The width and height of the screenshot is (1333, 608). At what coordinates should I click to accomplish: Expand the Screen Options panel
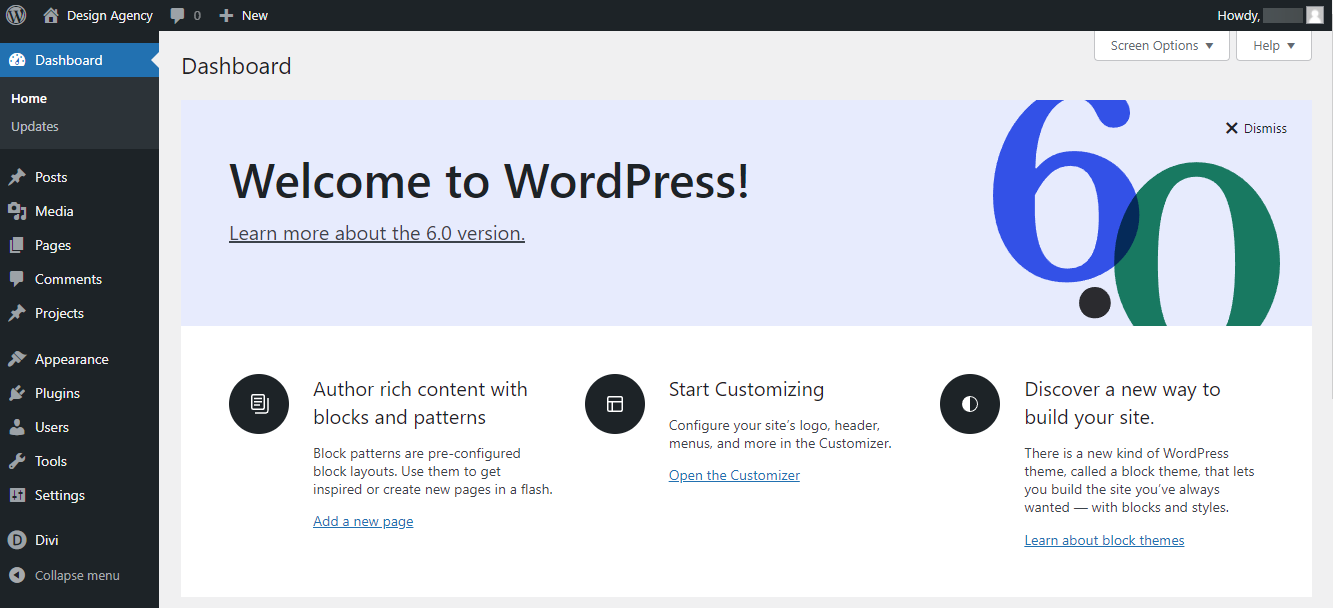[1162, 46]
